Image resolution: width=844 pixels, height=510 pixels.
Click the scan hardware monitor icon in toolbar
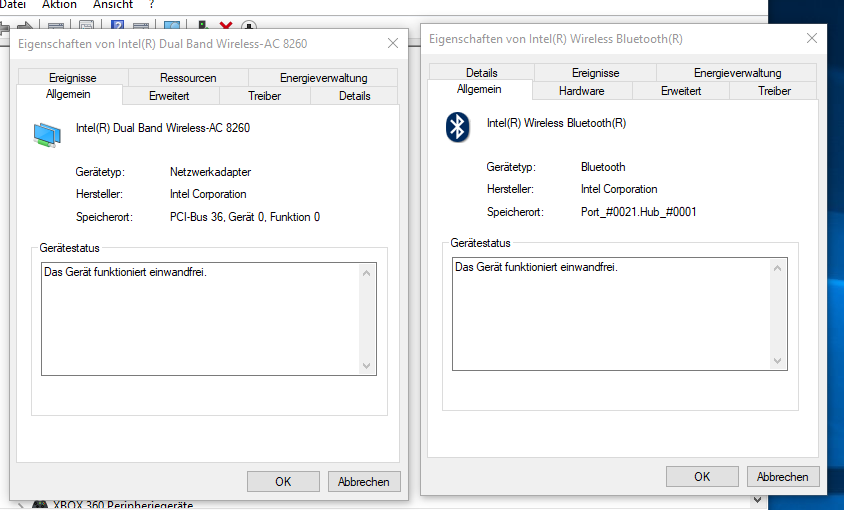tap(172, 25)
